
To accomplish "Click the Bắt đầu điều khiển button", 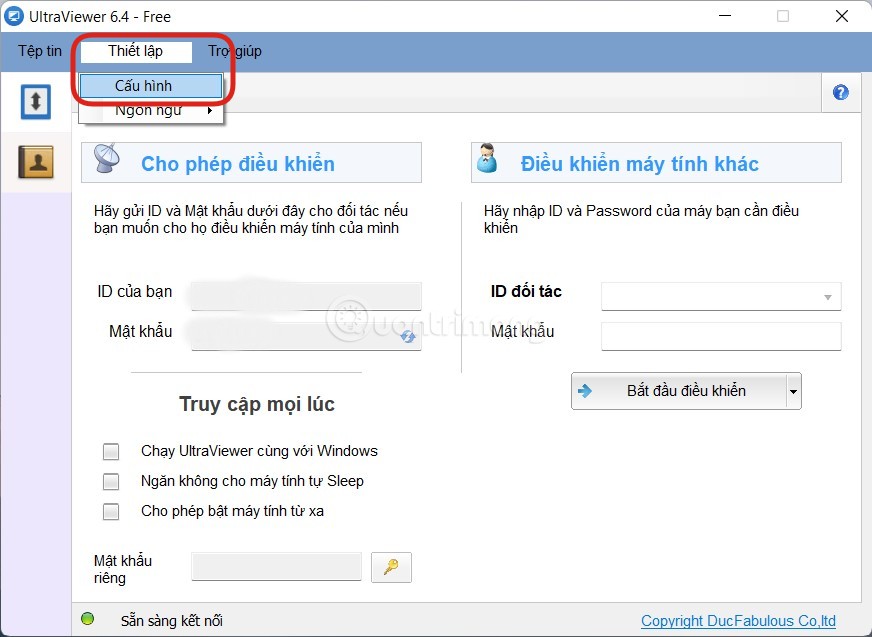I will [679, 391].
